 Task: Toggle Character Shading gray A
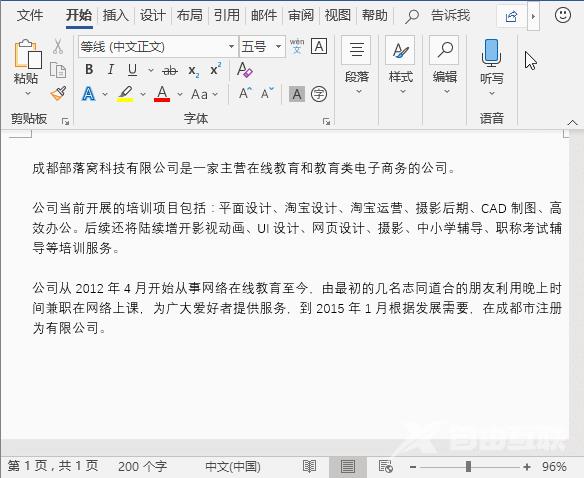[x=297, y=94]
